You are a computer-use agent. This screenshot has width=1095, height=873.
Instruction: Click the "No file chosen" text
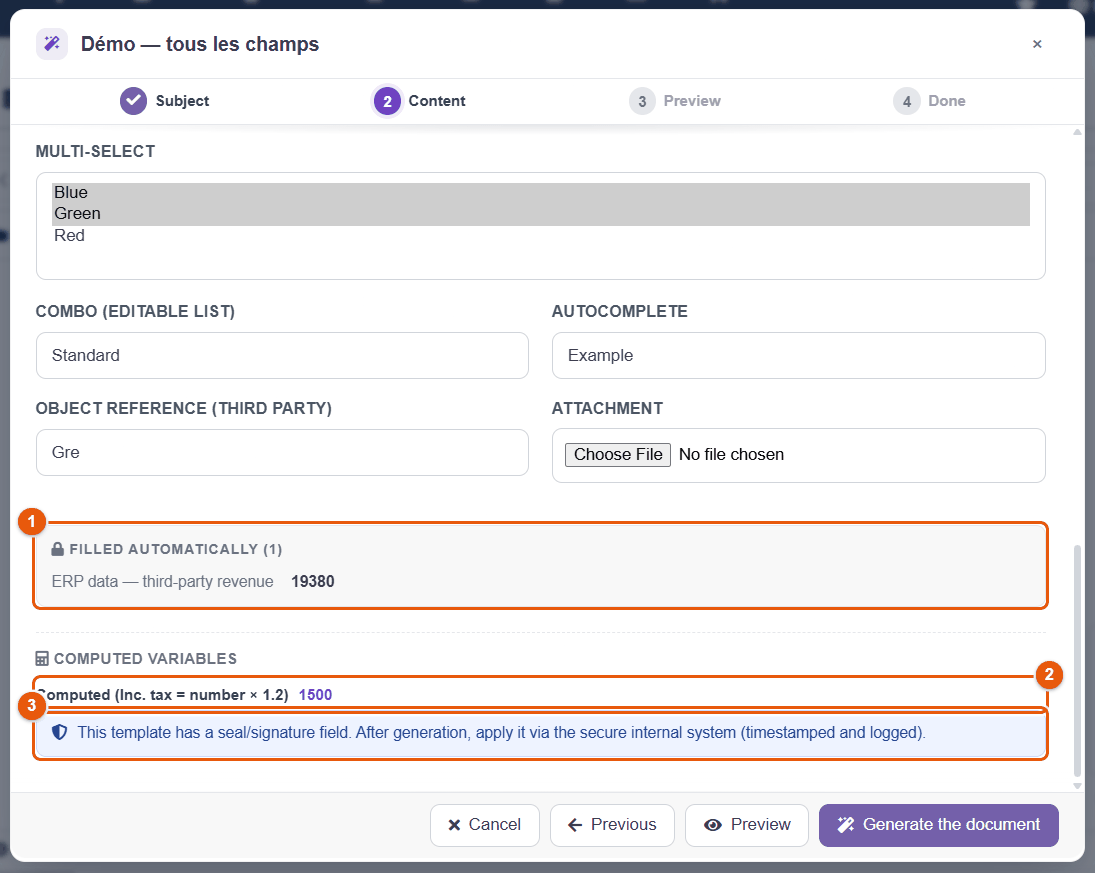[x=731, y=455]
